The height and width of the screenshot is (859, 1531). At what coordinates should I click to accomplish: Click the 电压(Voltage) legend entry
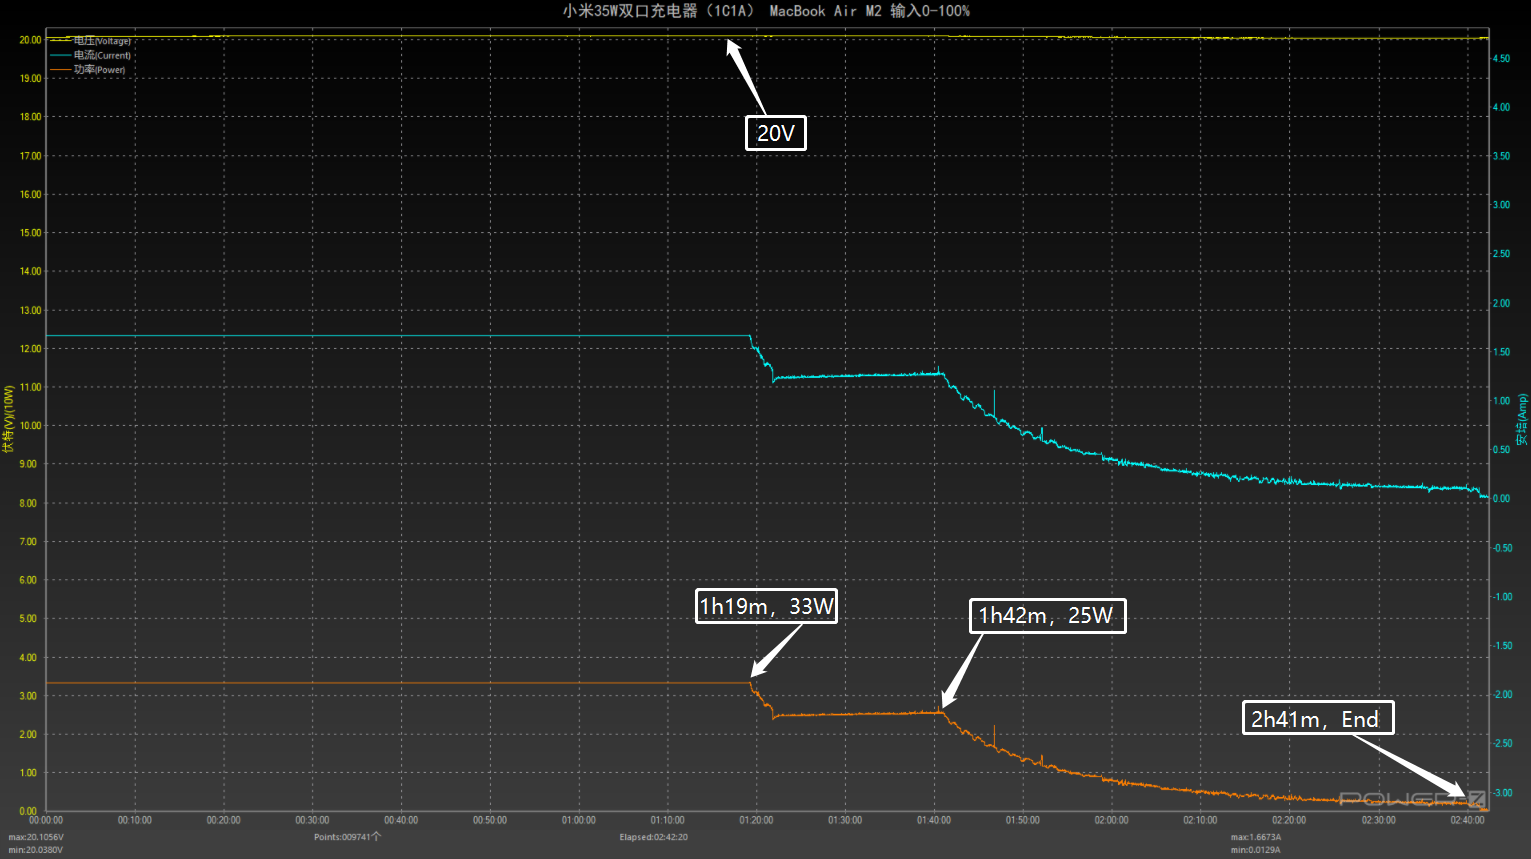tap(90, 41)
